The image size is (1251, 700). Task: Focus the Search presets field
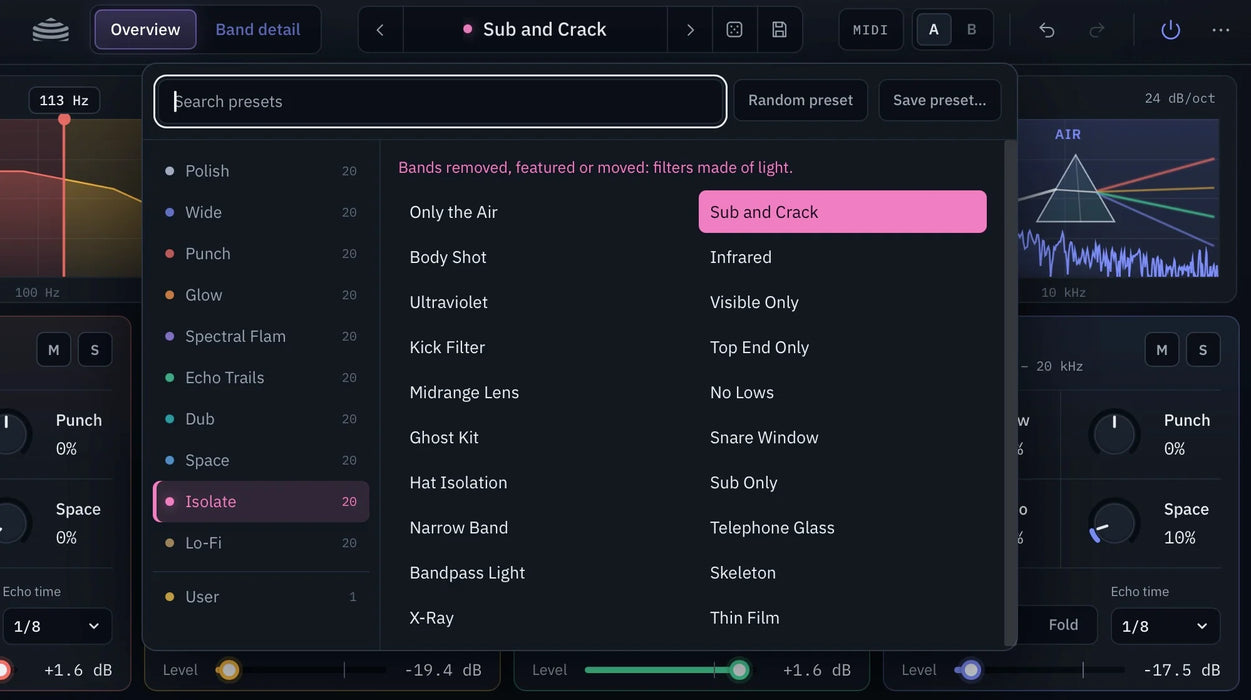coord(440,101)
